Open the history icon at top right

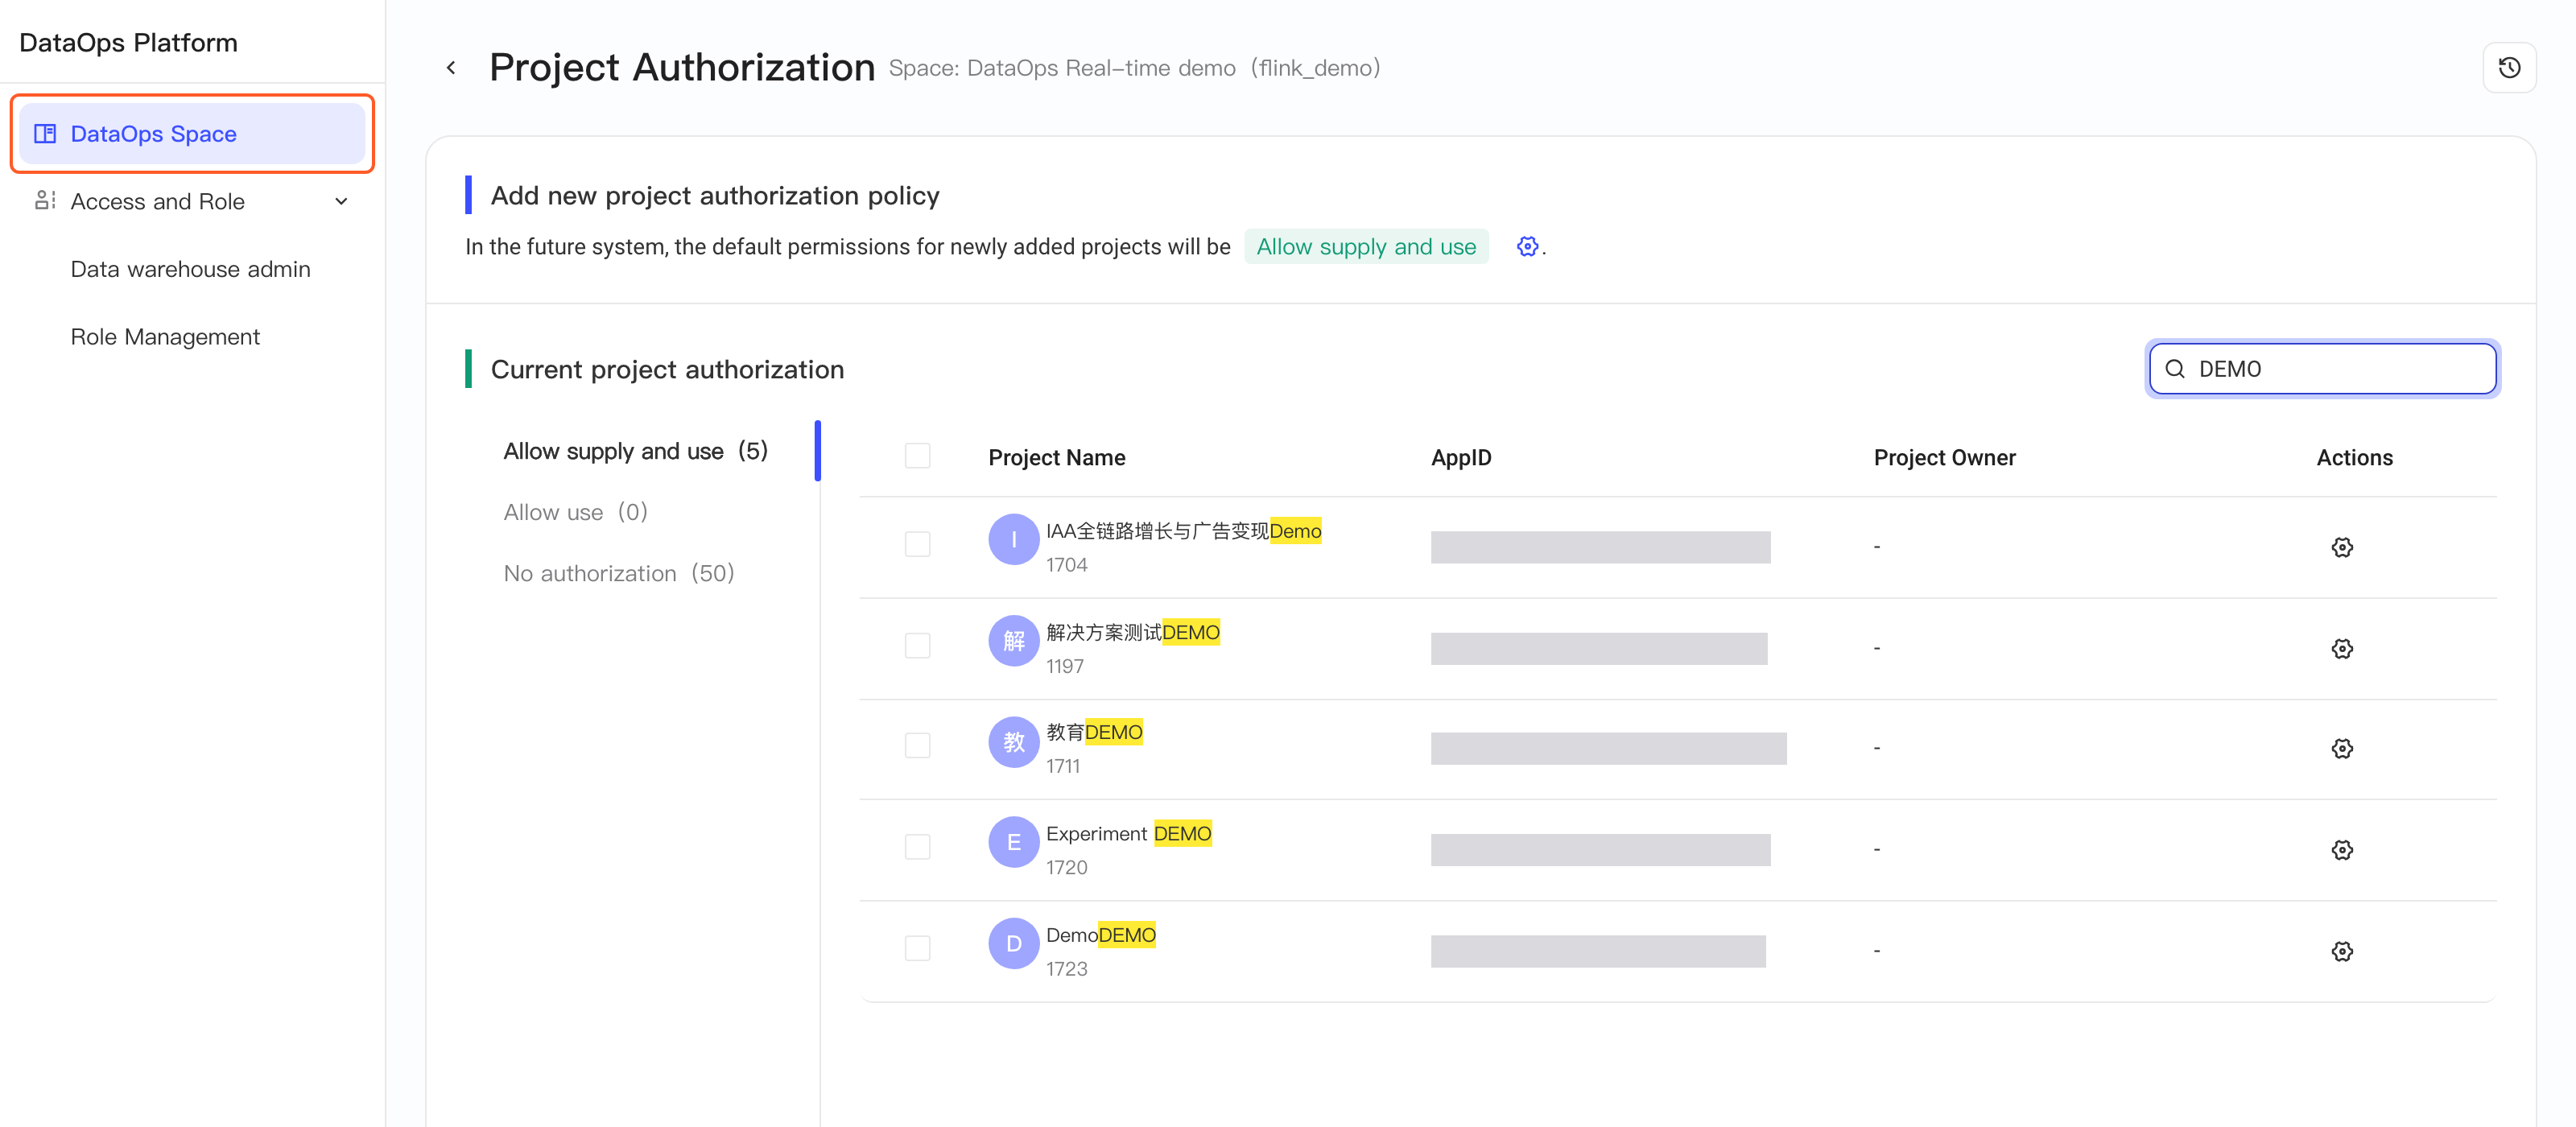pyautogui.click(x=2509, y=68)
